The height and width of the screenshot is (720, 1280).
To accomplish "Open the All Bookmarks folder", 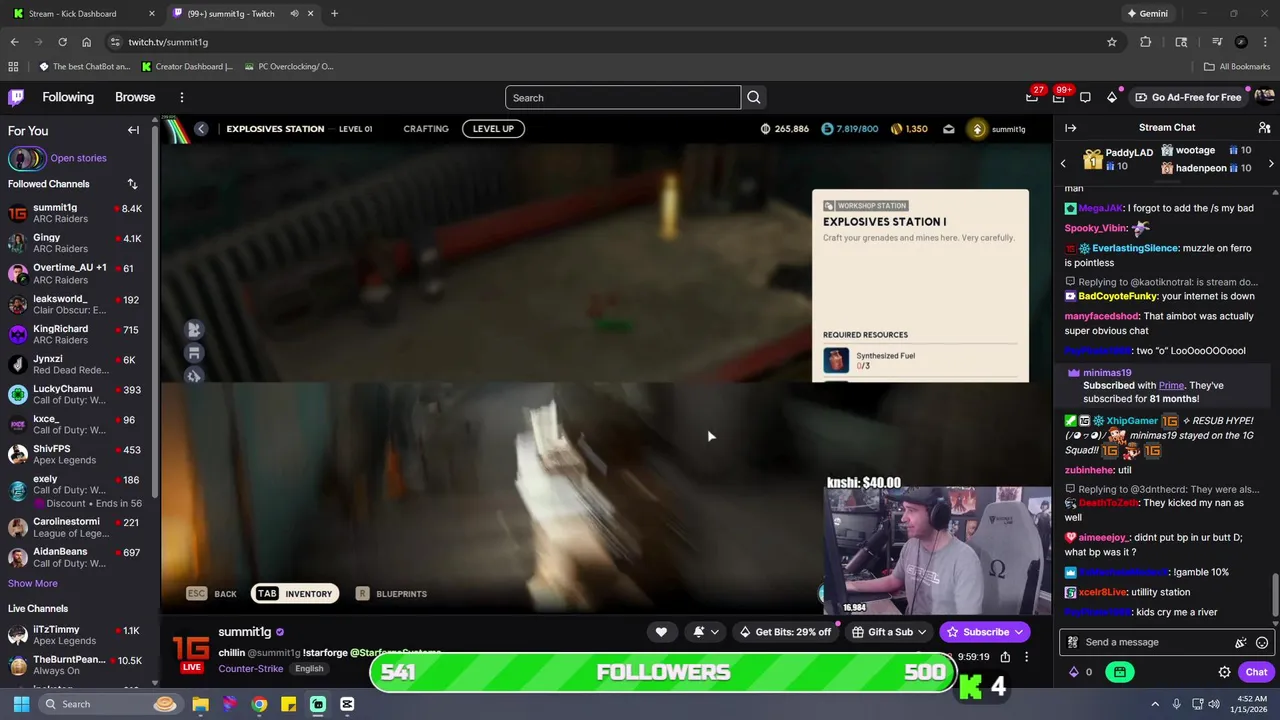I will click(1237, 67).
